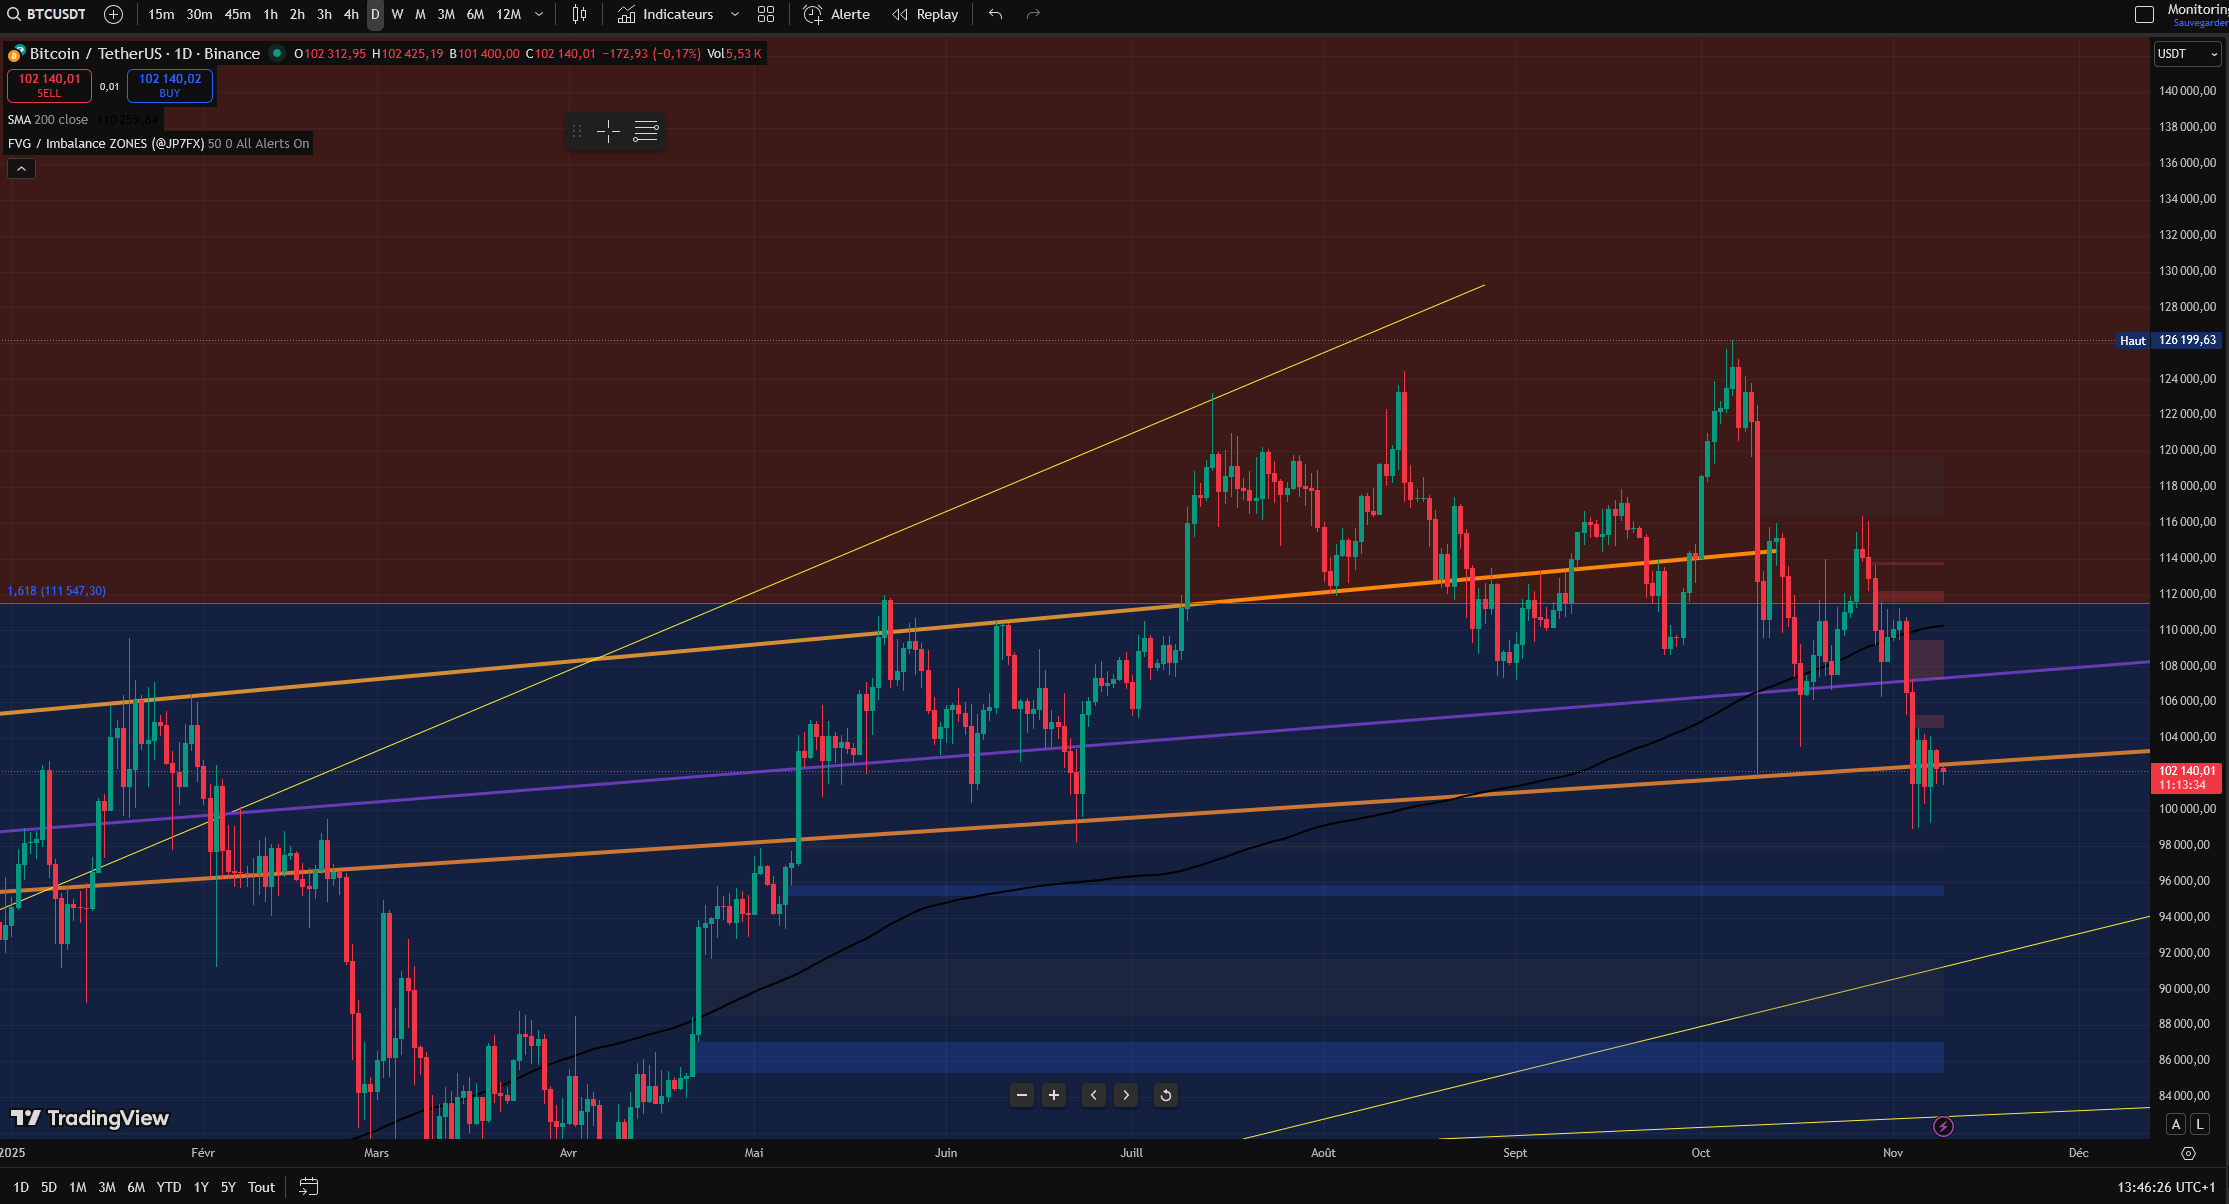The image size is (2229, 1204).
Task: Toggle logarithmic scale 'L' button
Action: [2200, 1124]
